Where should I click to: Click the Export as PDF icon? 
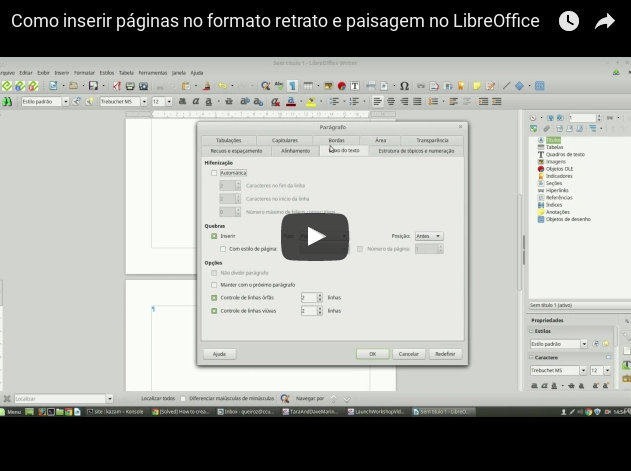(117, 86)
